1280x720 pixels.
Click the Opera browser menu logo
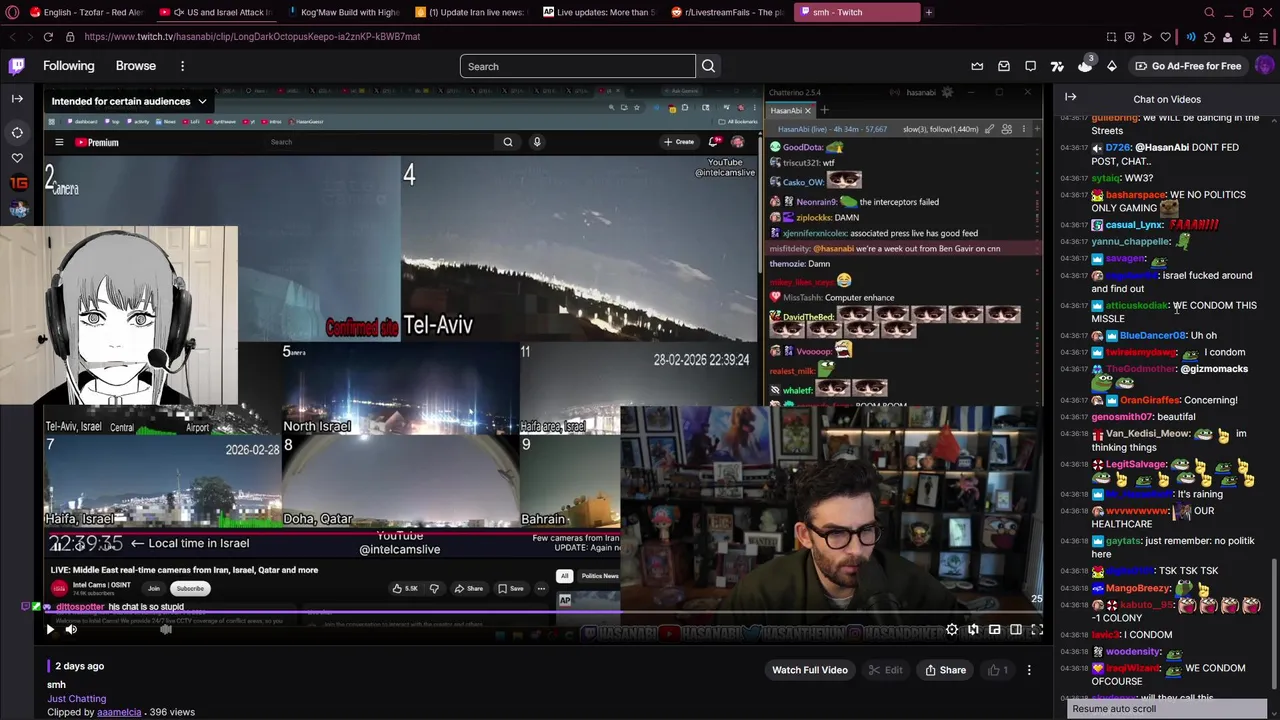pyautogui.click(x=12, y=12)
